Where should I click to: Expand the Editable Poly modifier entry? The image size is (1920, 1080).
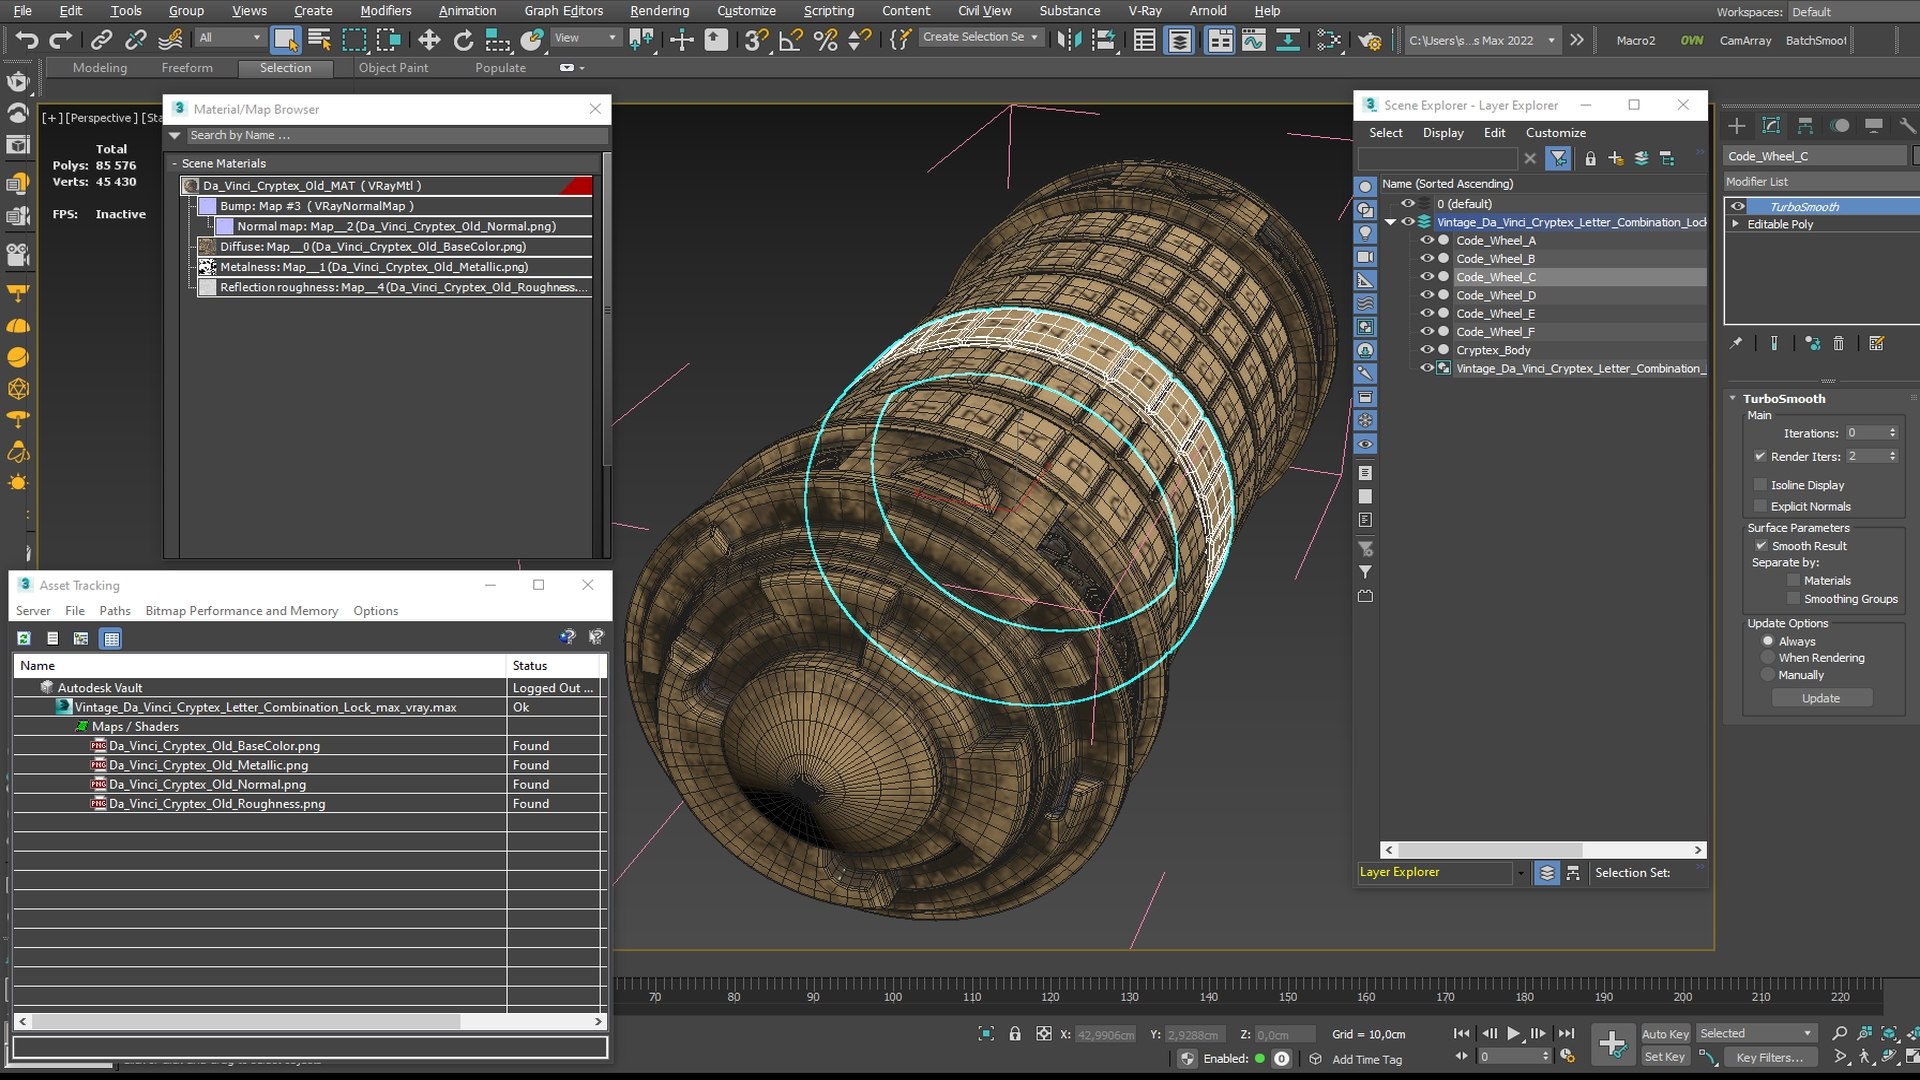click(x=1736, y=224)
